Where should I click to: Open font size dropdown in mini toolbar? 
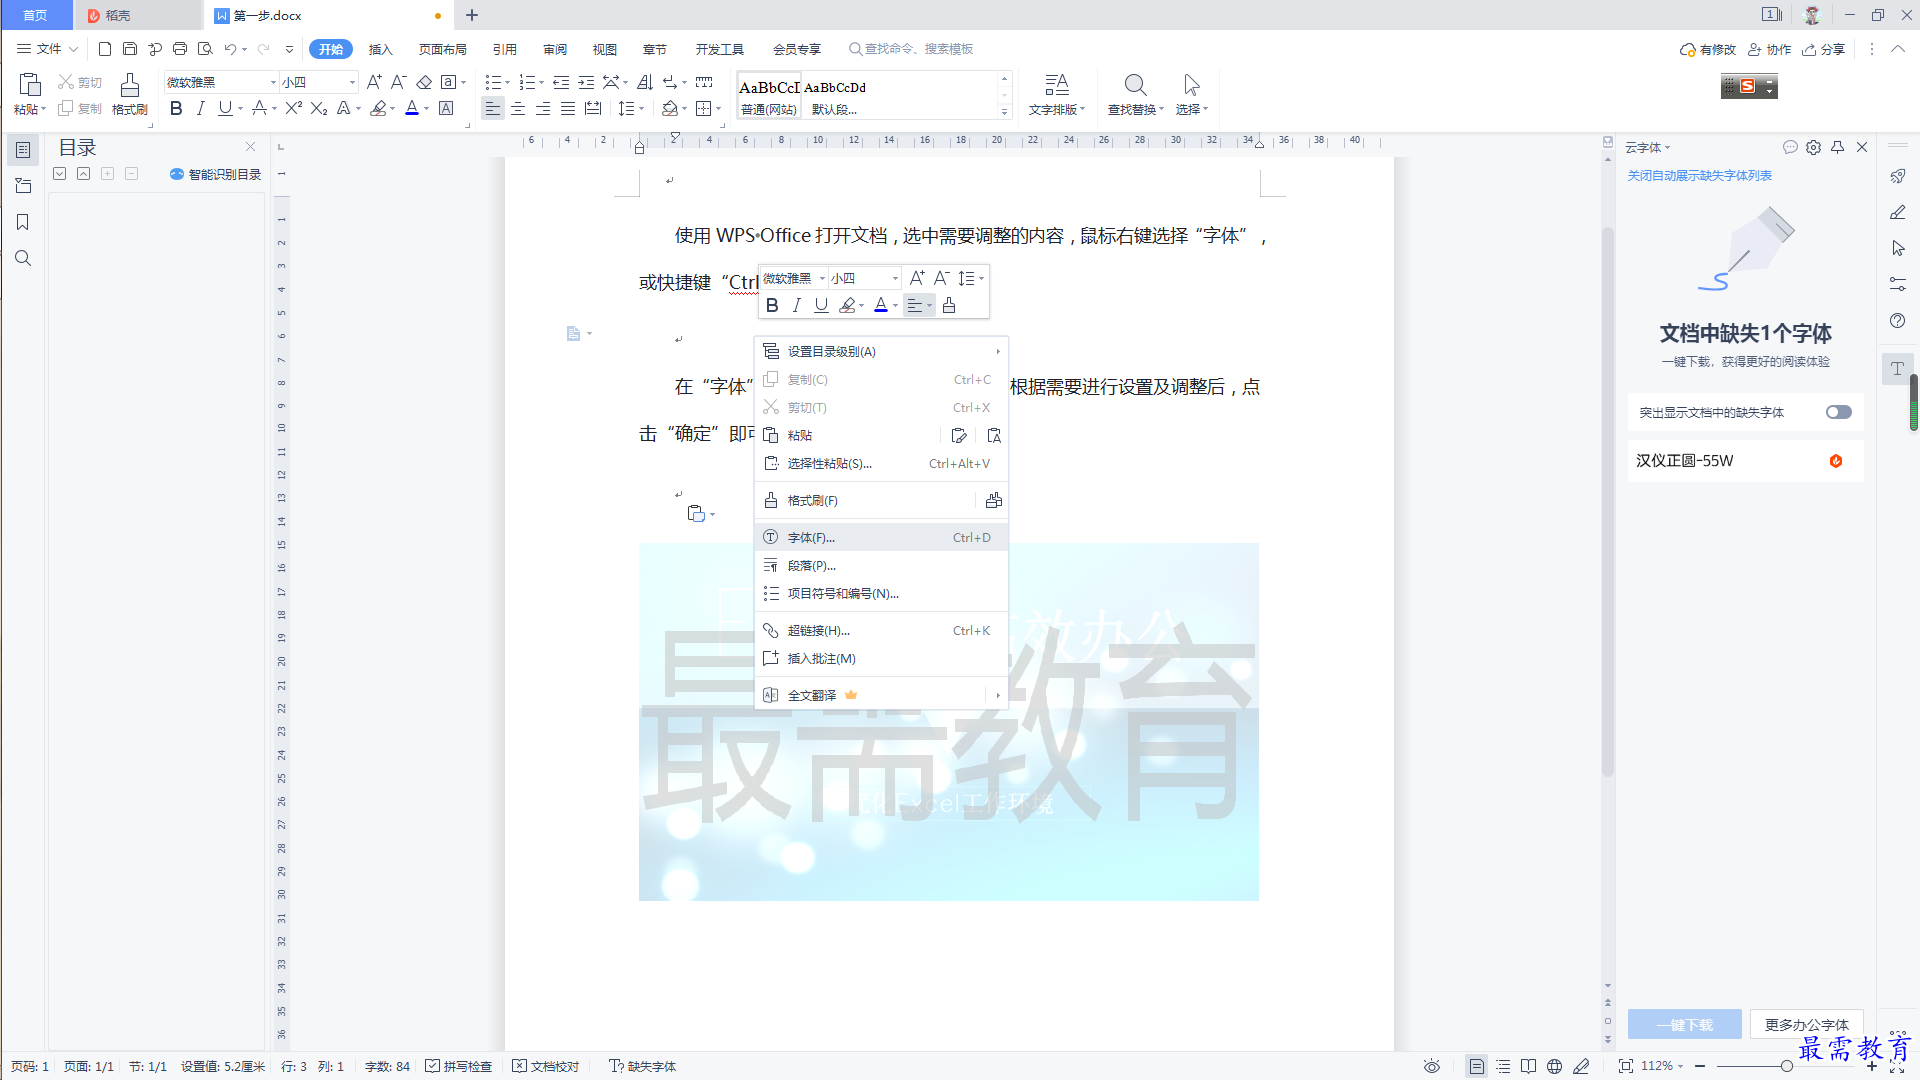coord(895,279)
